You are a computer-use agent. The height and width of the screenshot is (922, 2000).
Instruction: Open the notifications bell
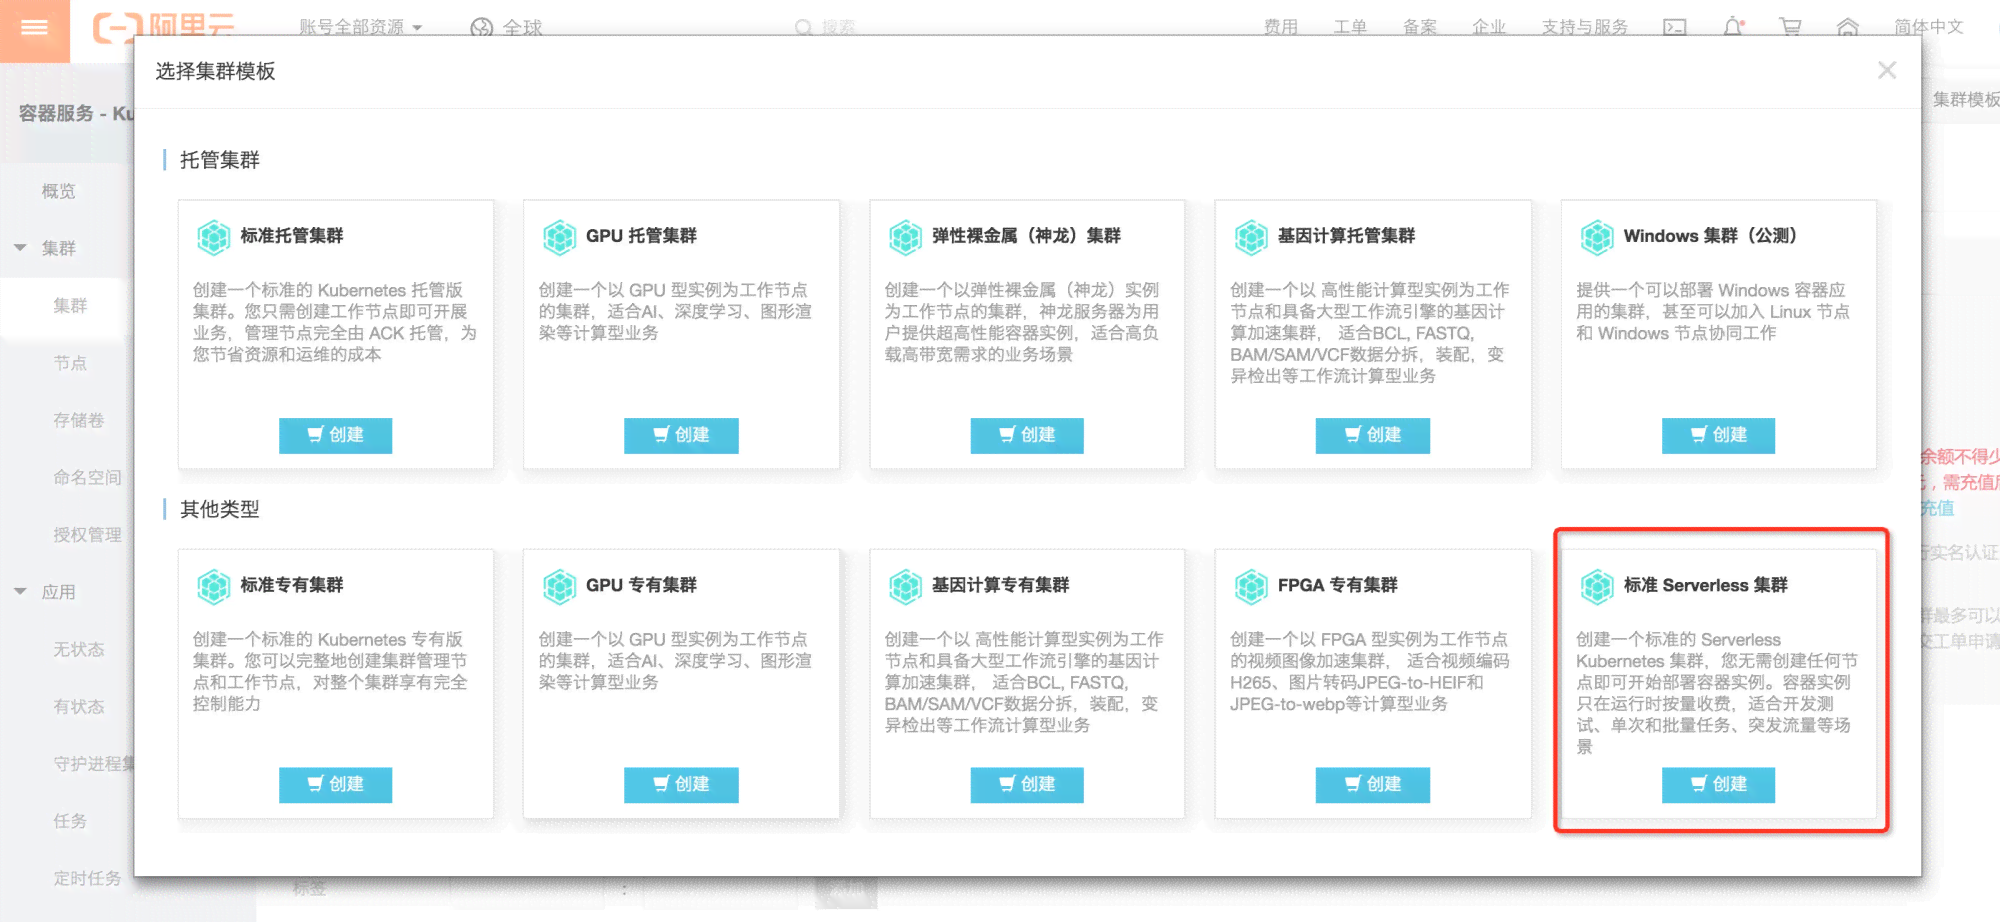(1733, 27)
